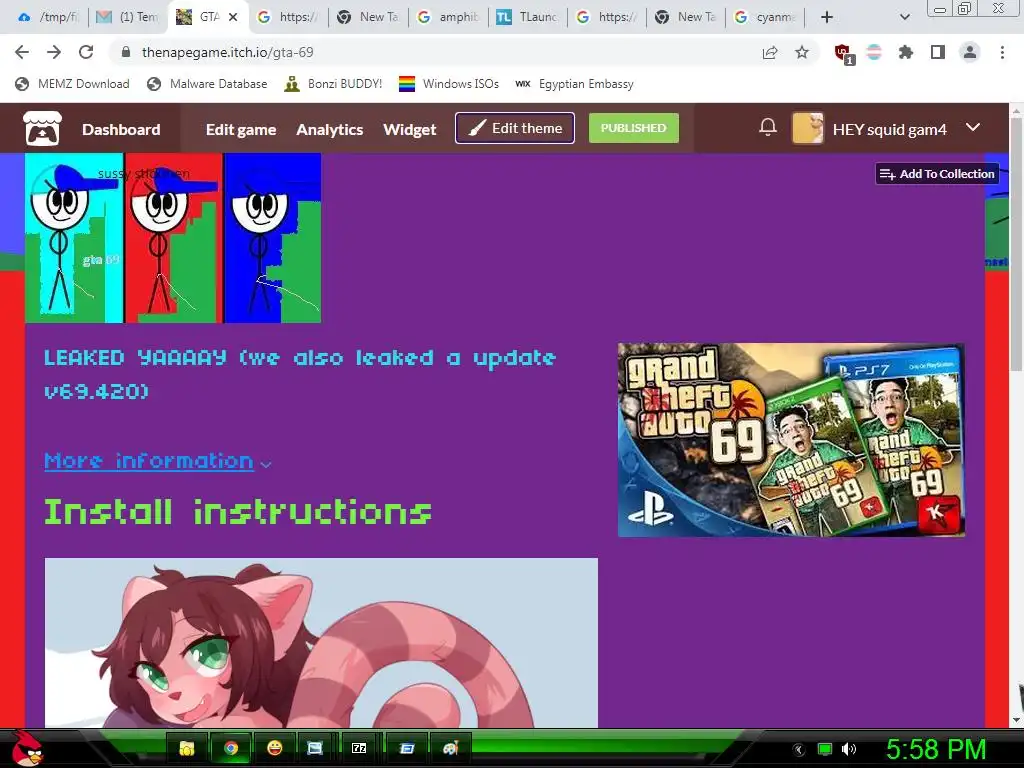Image resolution: width=1024 pixels, height=768 pixels.
Task: Open the Edit game page
Action: [241, 129]
